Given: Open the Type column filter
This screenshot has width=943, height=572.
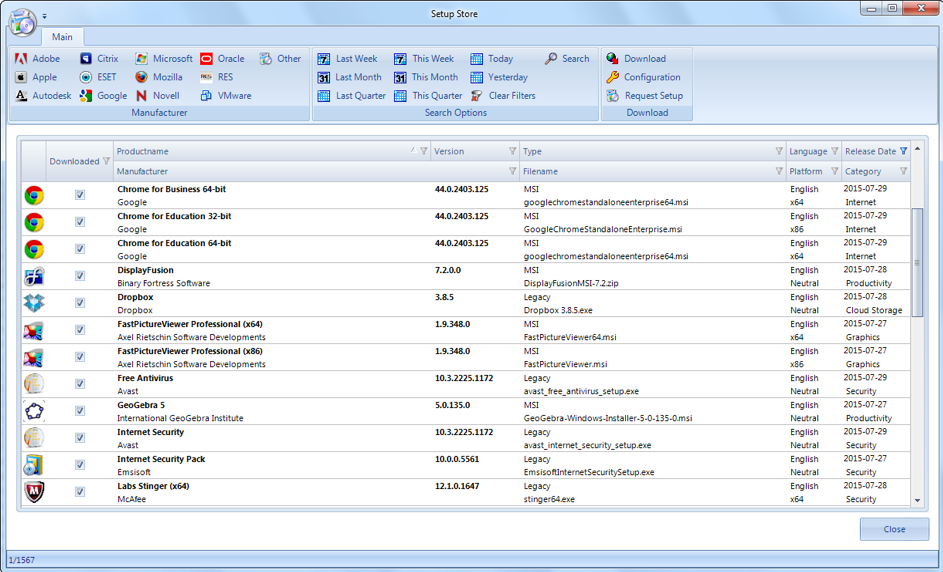Looking at the screenshot, I should click(x=779, y=151).
